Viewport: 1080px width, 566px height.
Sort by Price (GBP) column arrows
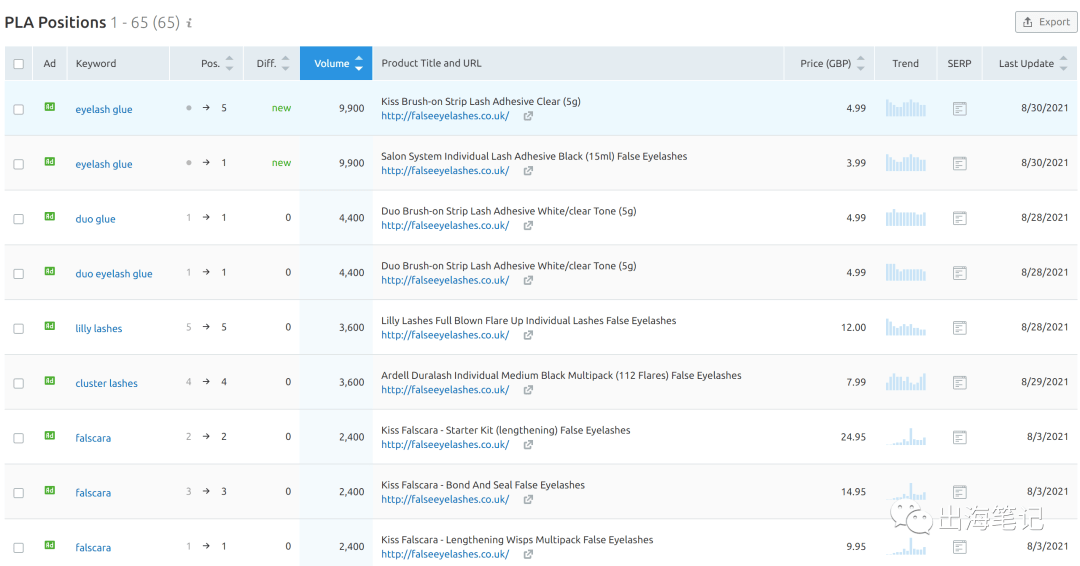(860, 63)
